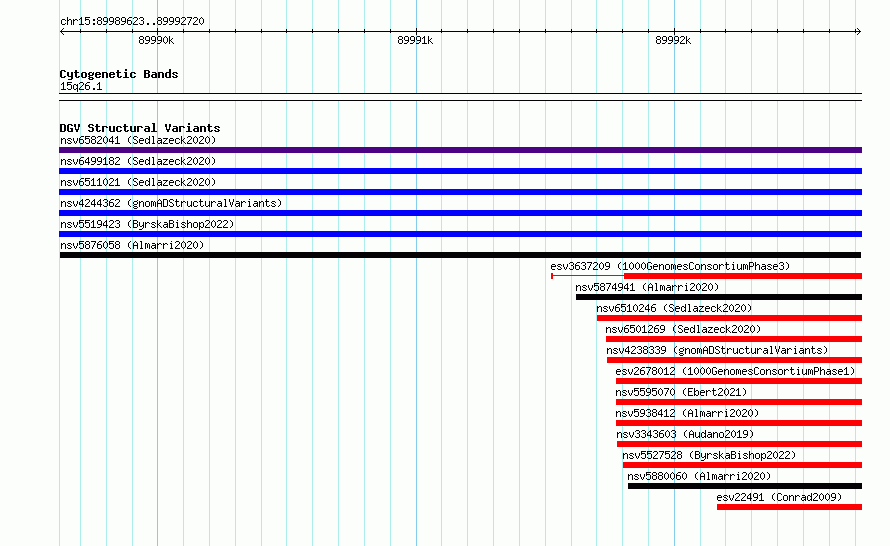
Task: Select the dark purple nsv6582041 variant bar
Action: (460, 150)
